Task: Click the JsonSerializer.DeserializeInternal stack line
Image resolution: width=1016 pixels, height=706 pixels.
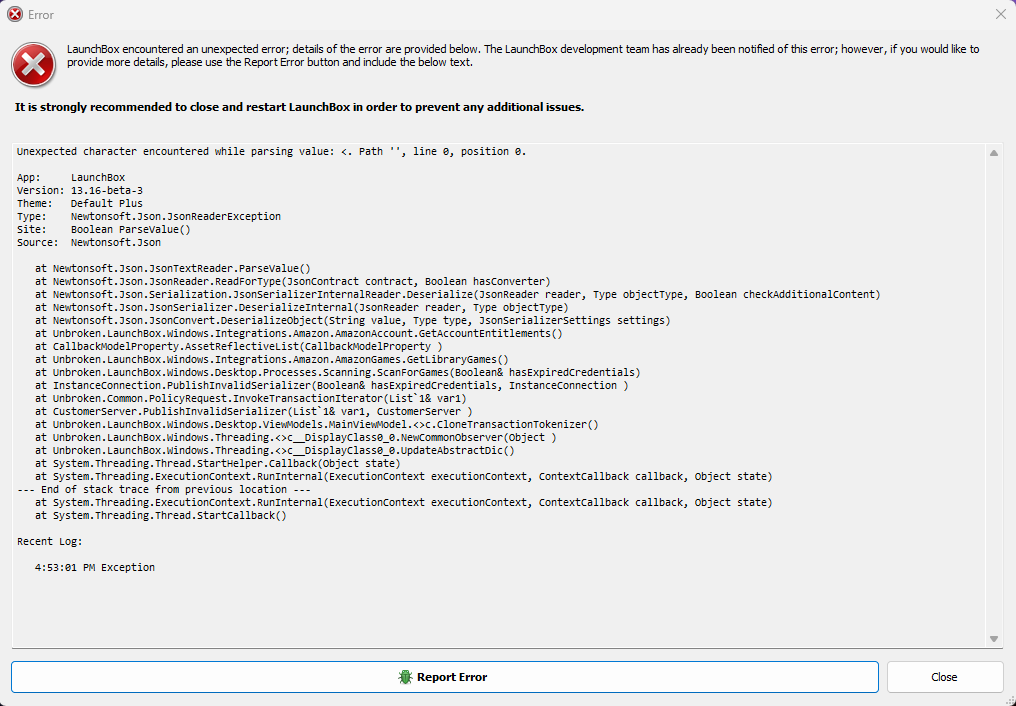Action: 302,307
